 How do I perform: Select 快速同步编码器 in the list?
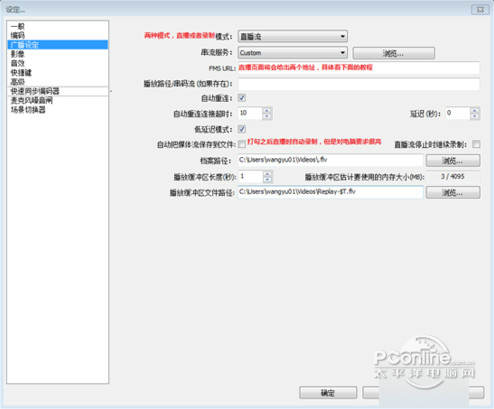coord(57,91)
